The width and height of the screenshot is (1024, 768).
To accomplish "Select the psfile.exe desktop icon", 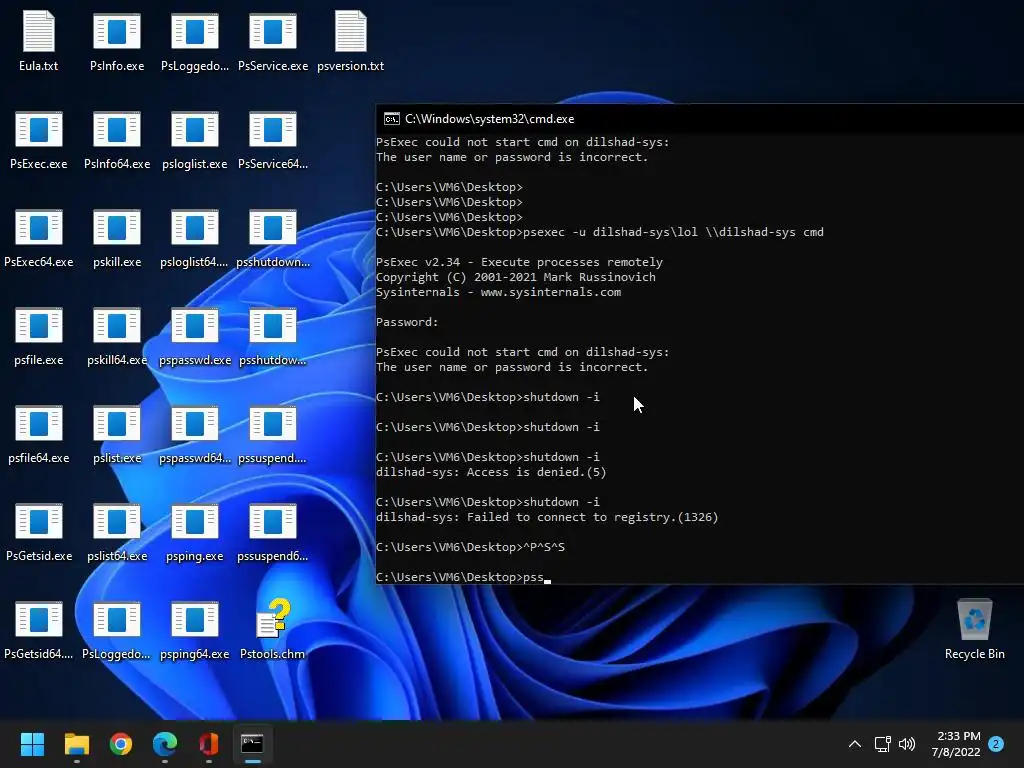I will point(39,335).
